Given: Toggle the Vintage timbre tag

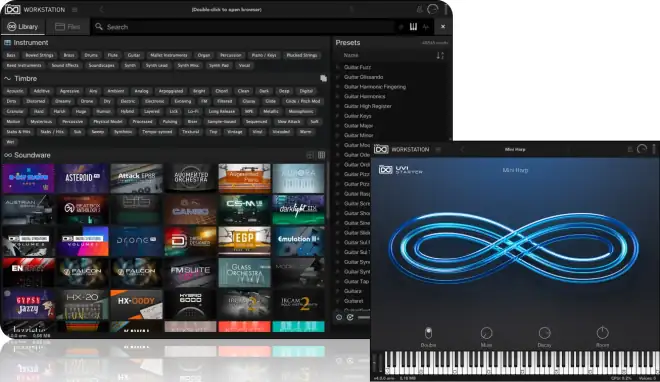Looking at the screenshot, I should [x=235, y=132].
